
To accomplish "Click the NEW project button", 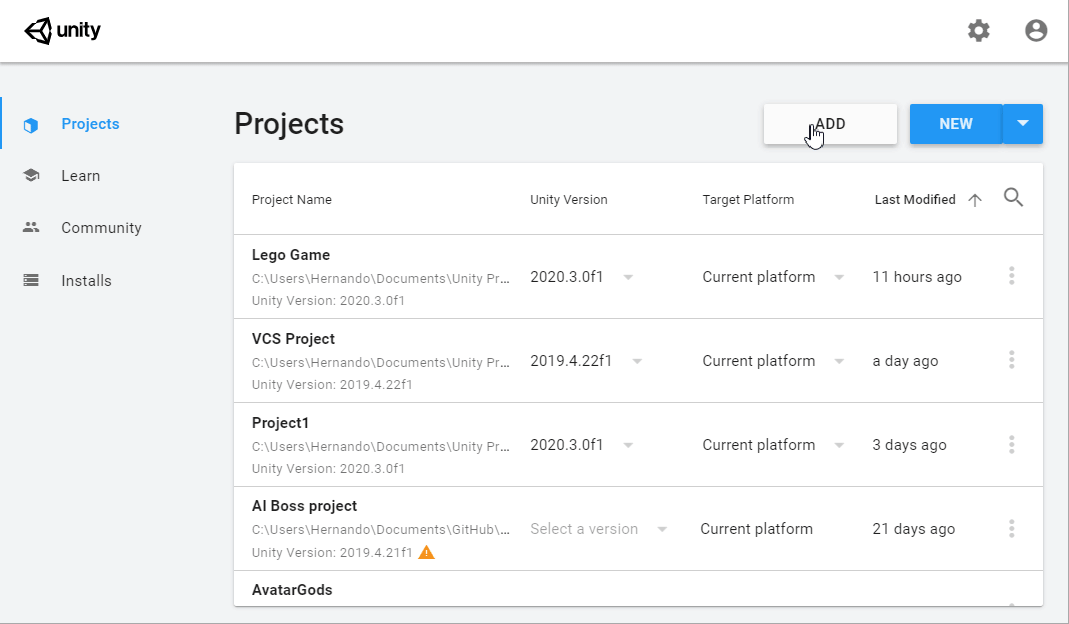I will [x=956, y=124].
